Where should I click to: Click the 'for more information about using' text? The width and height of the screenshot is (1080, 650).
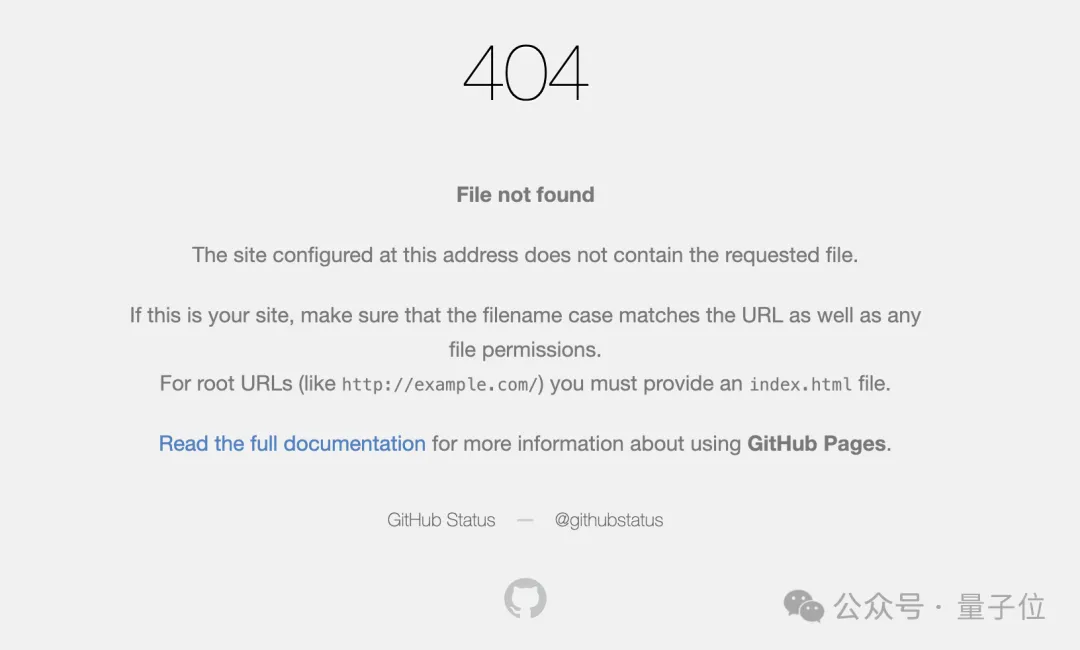[586, 444]
